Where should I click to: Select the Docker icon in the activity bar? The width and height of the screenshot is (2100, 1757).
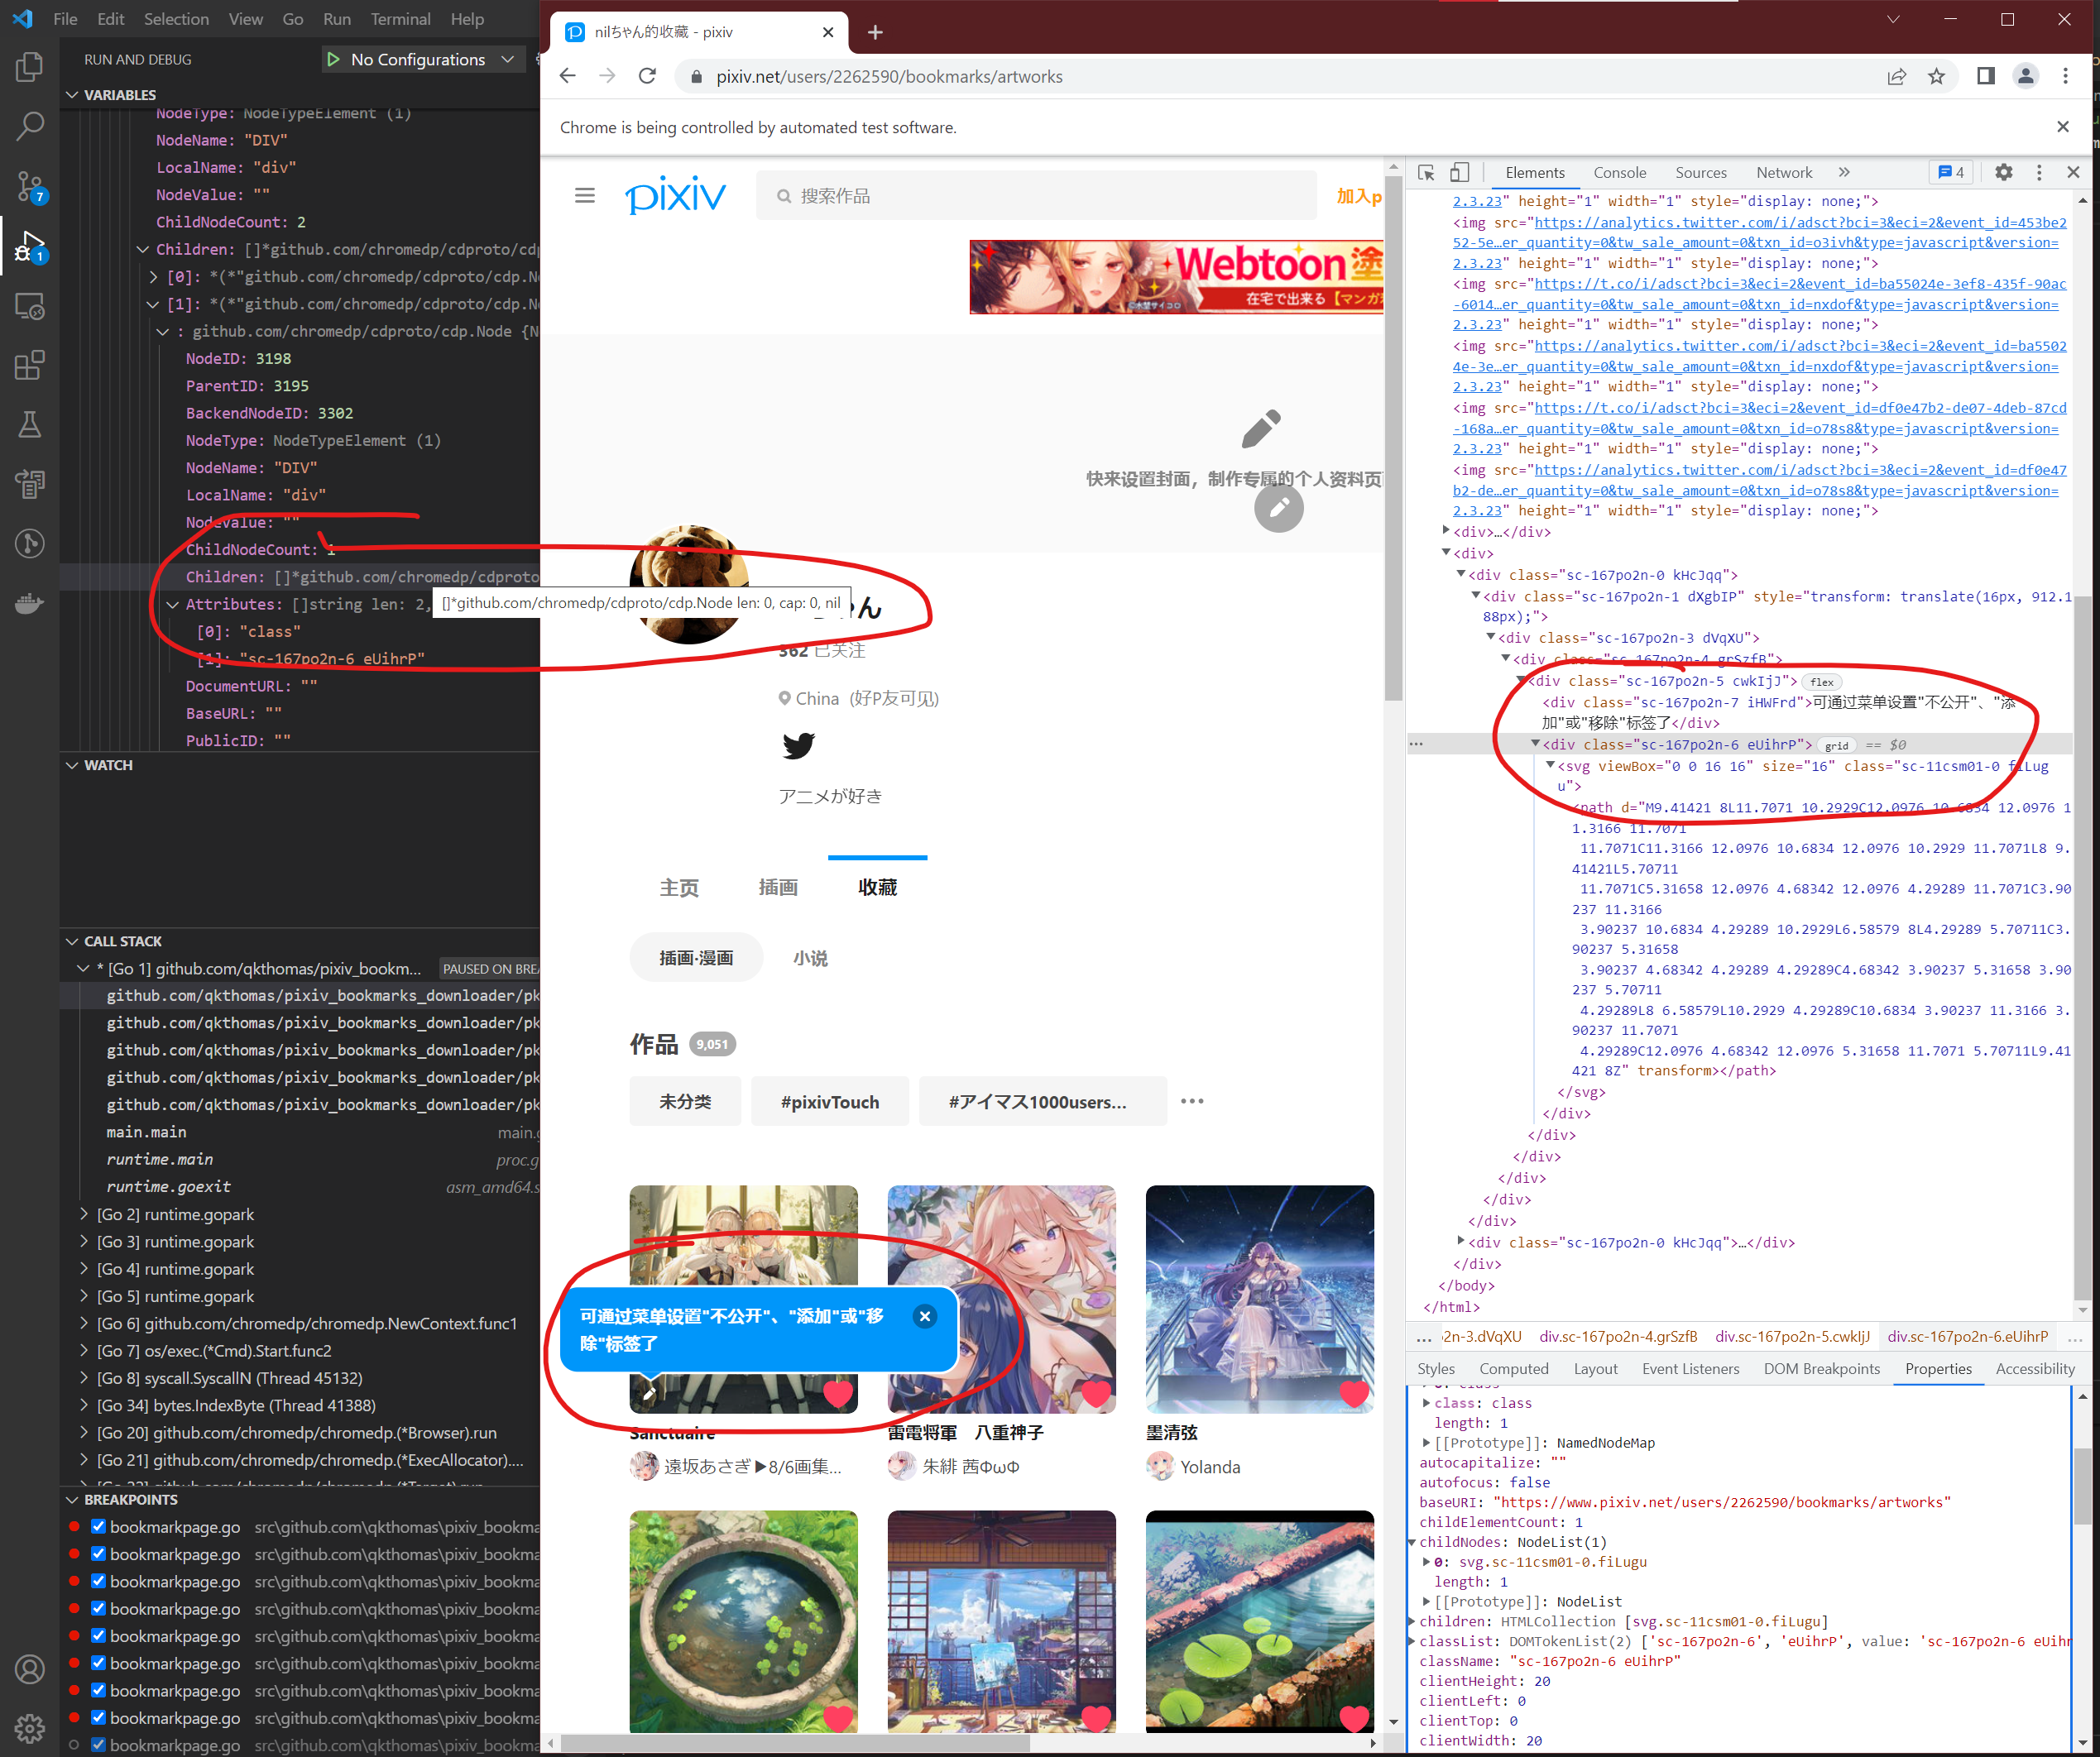pos(30,603)
